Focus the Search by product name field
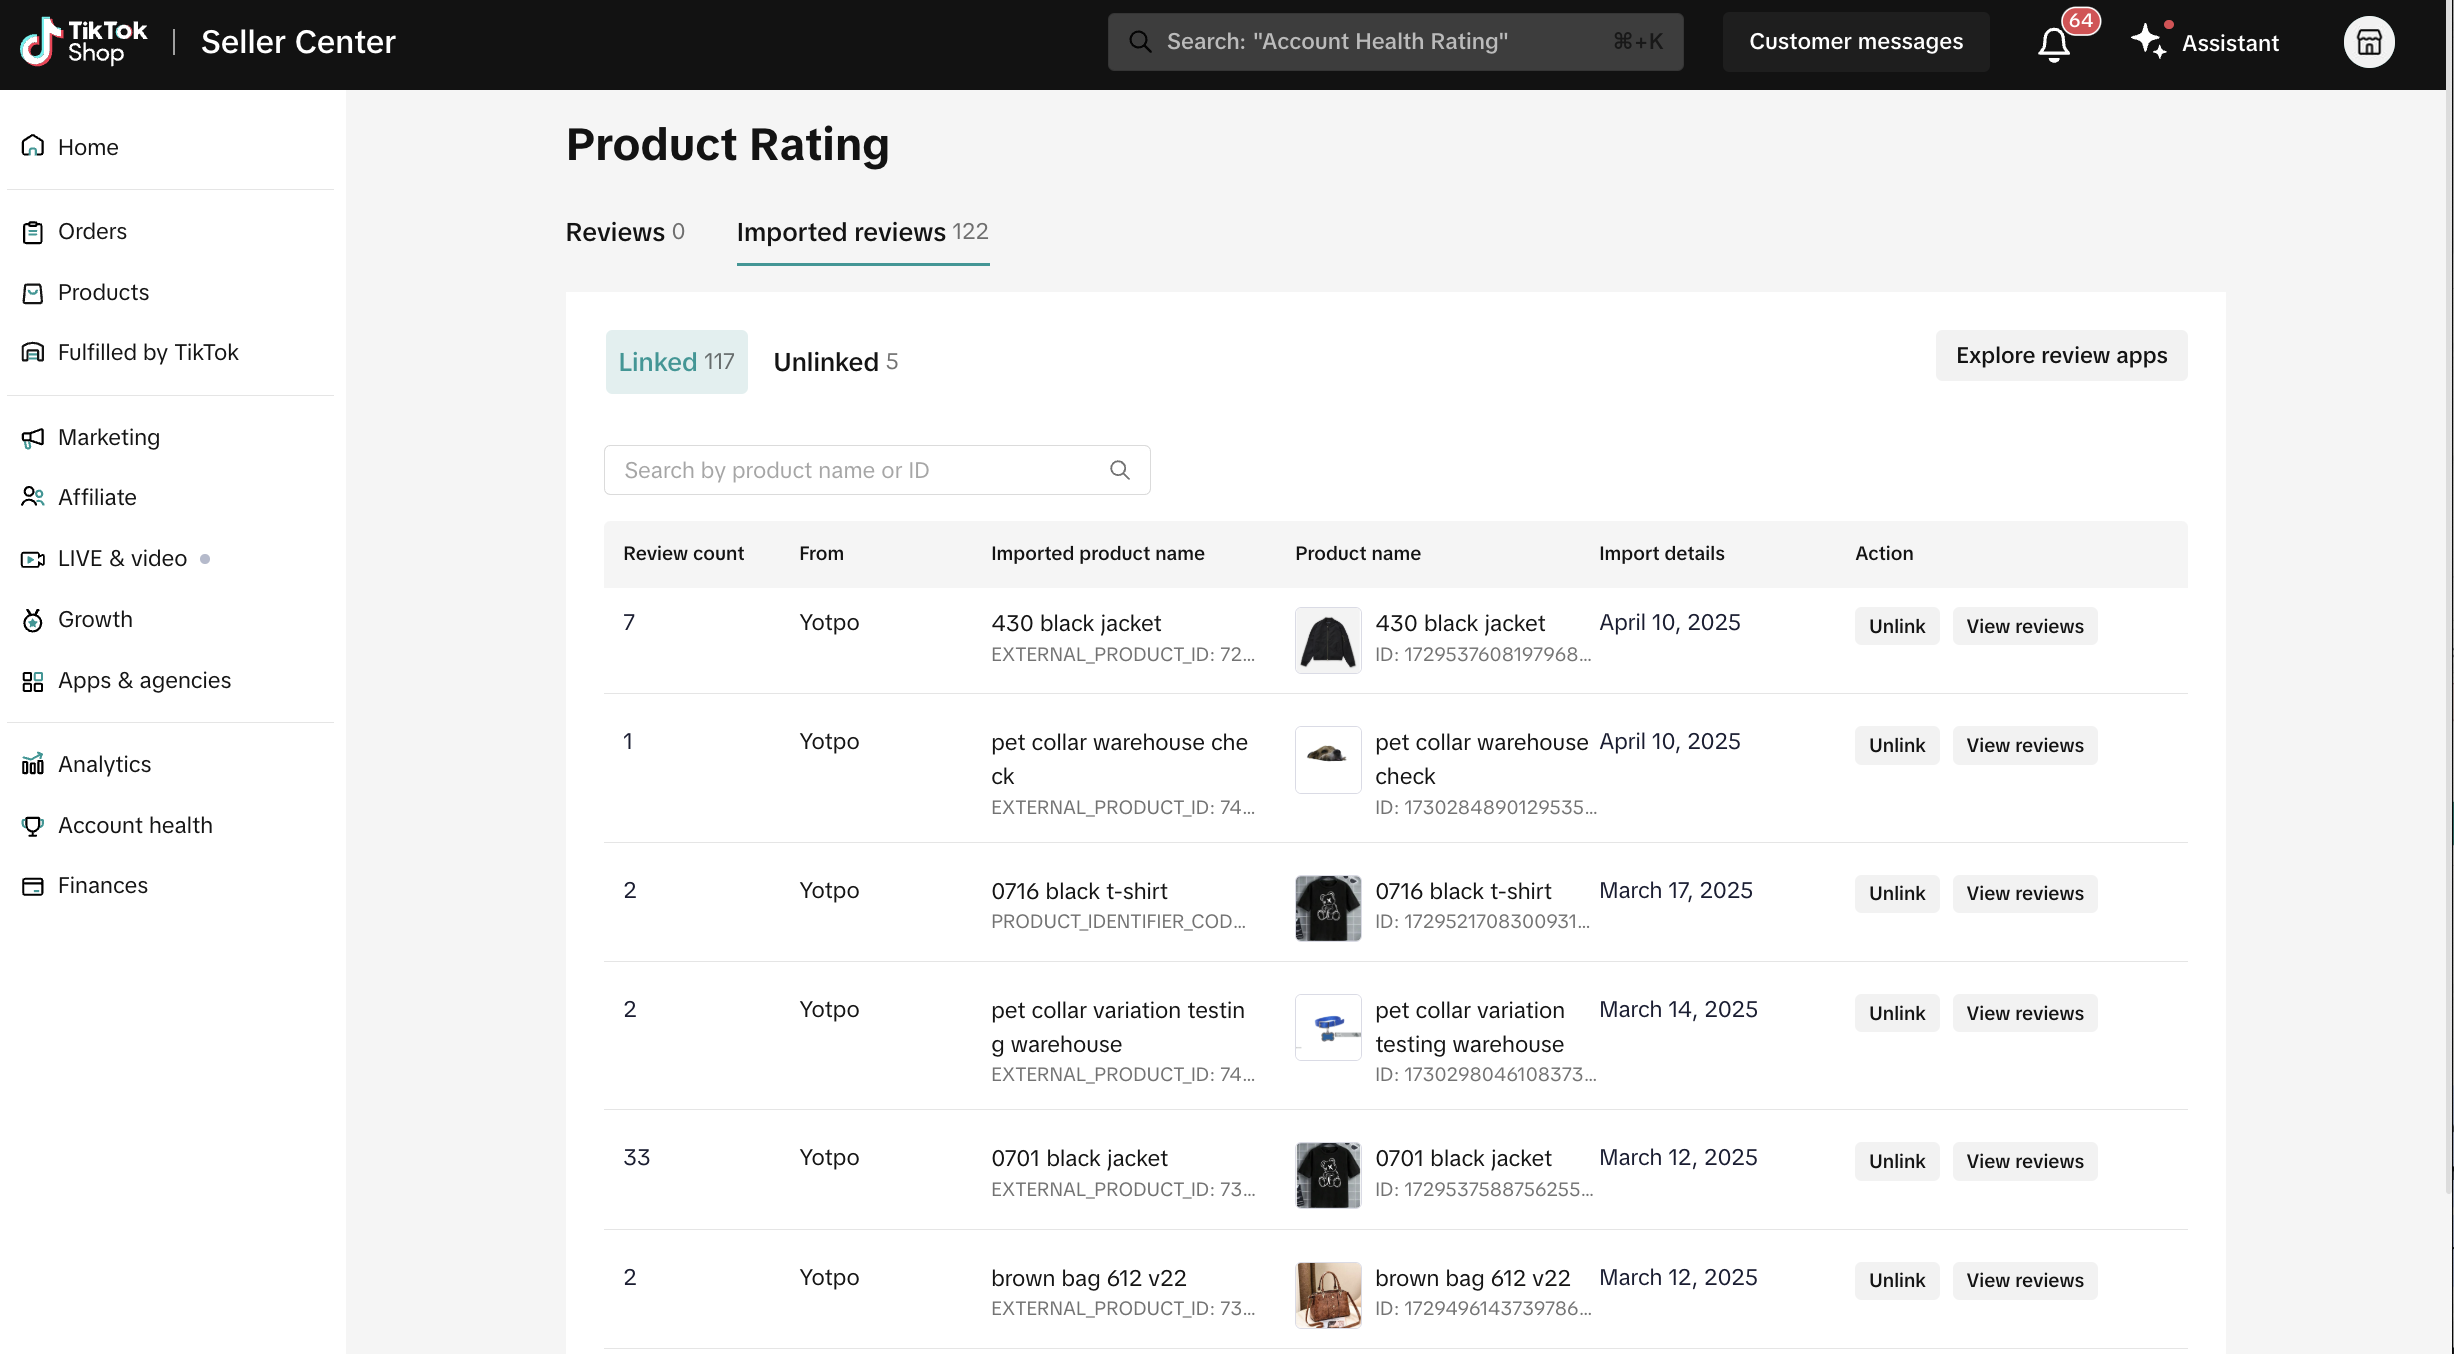The height and width of the screenshot is (1354, 2454). (860, 470)
